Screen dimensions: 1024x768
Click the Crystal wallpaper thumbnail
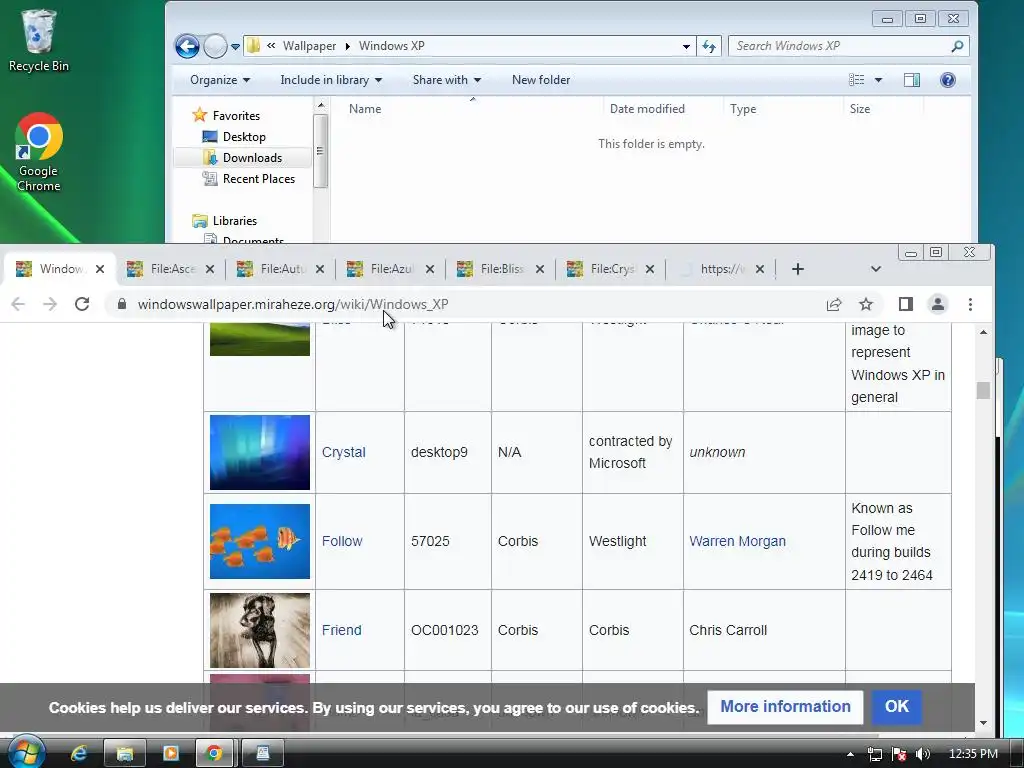pos(260,452)
